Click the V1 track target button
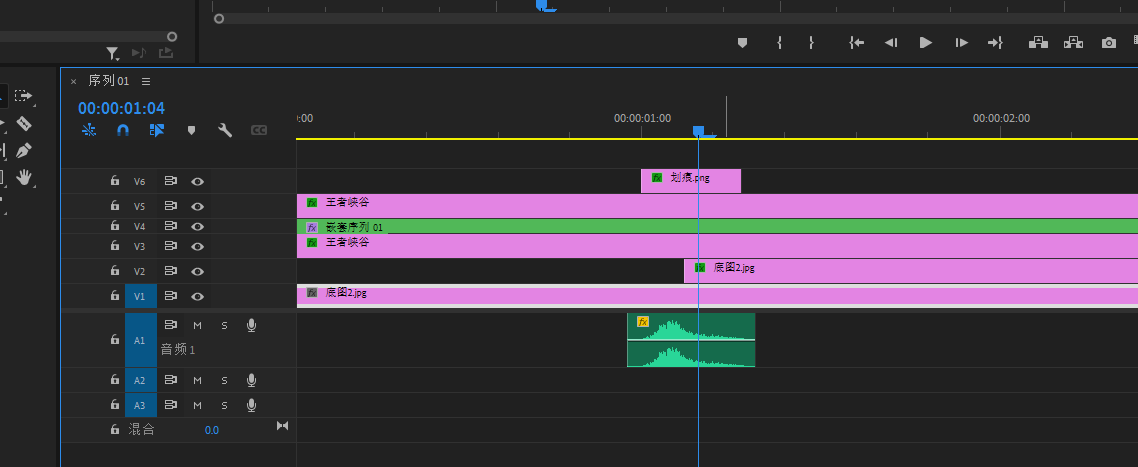 (x=139, y=297)
